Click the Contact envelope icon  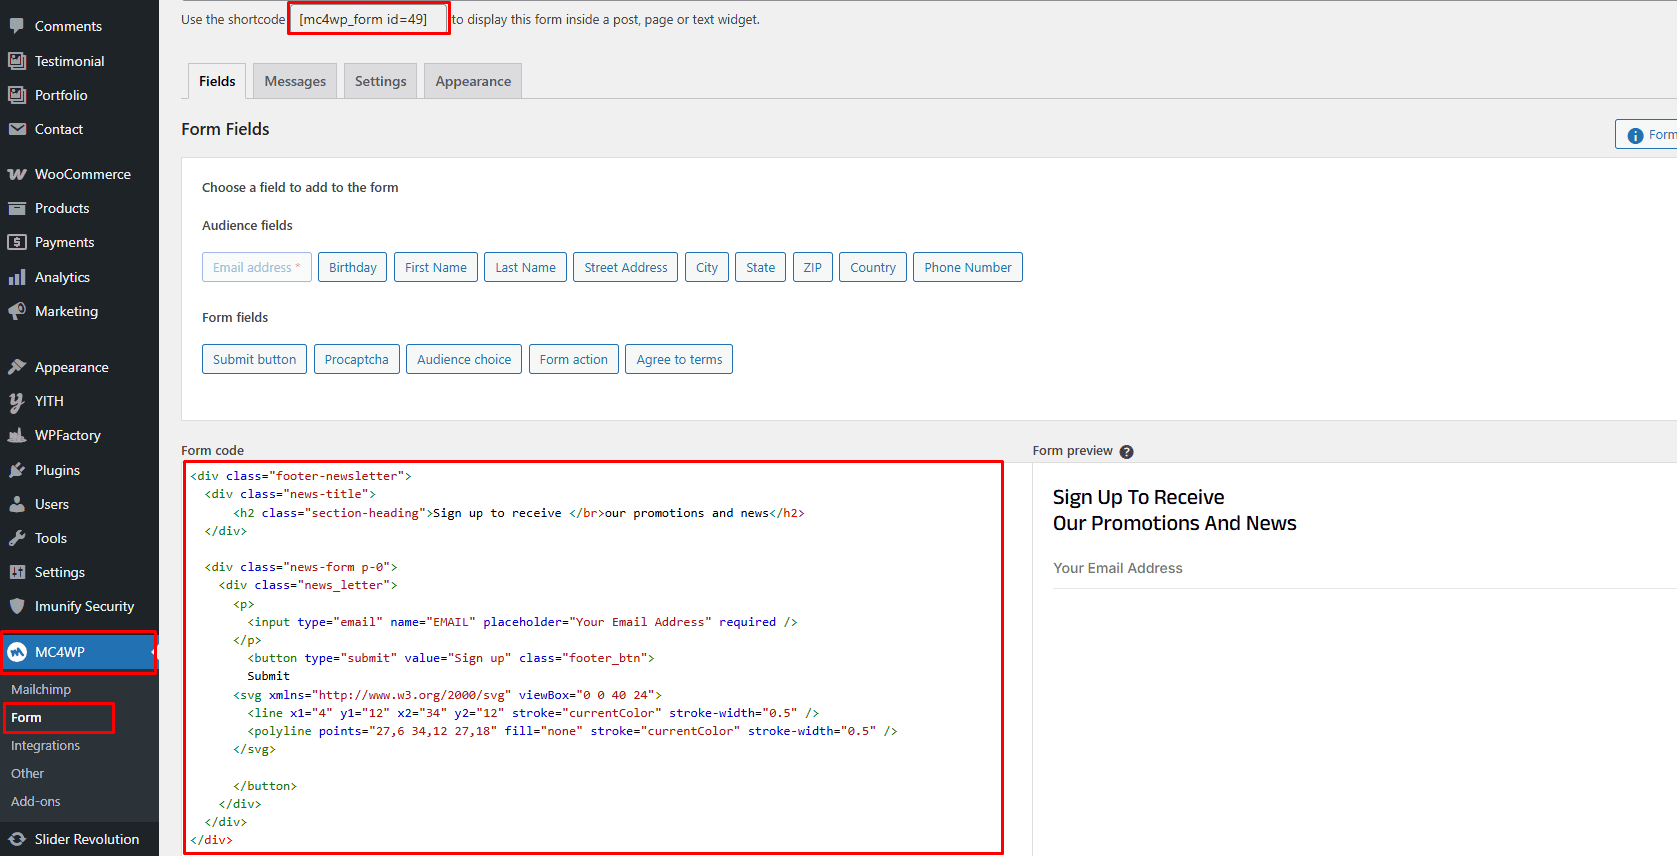[17, 129]
